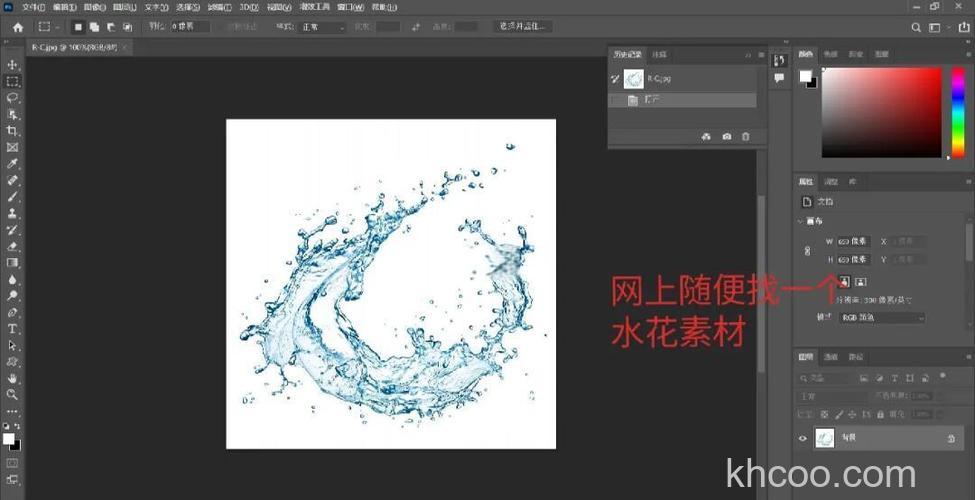Collapse the Canvas section in Properties

[x=801, y=221]
